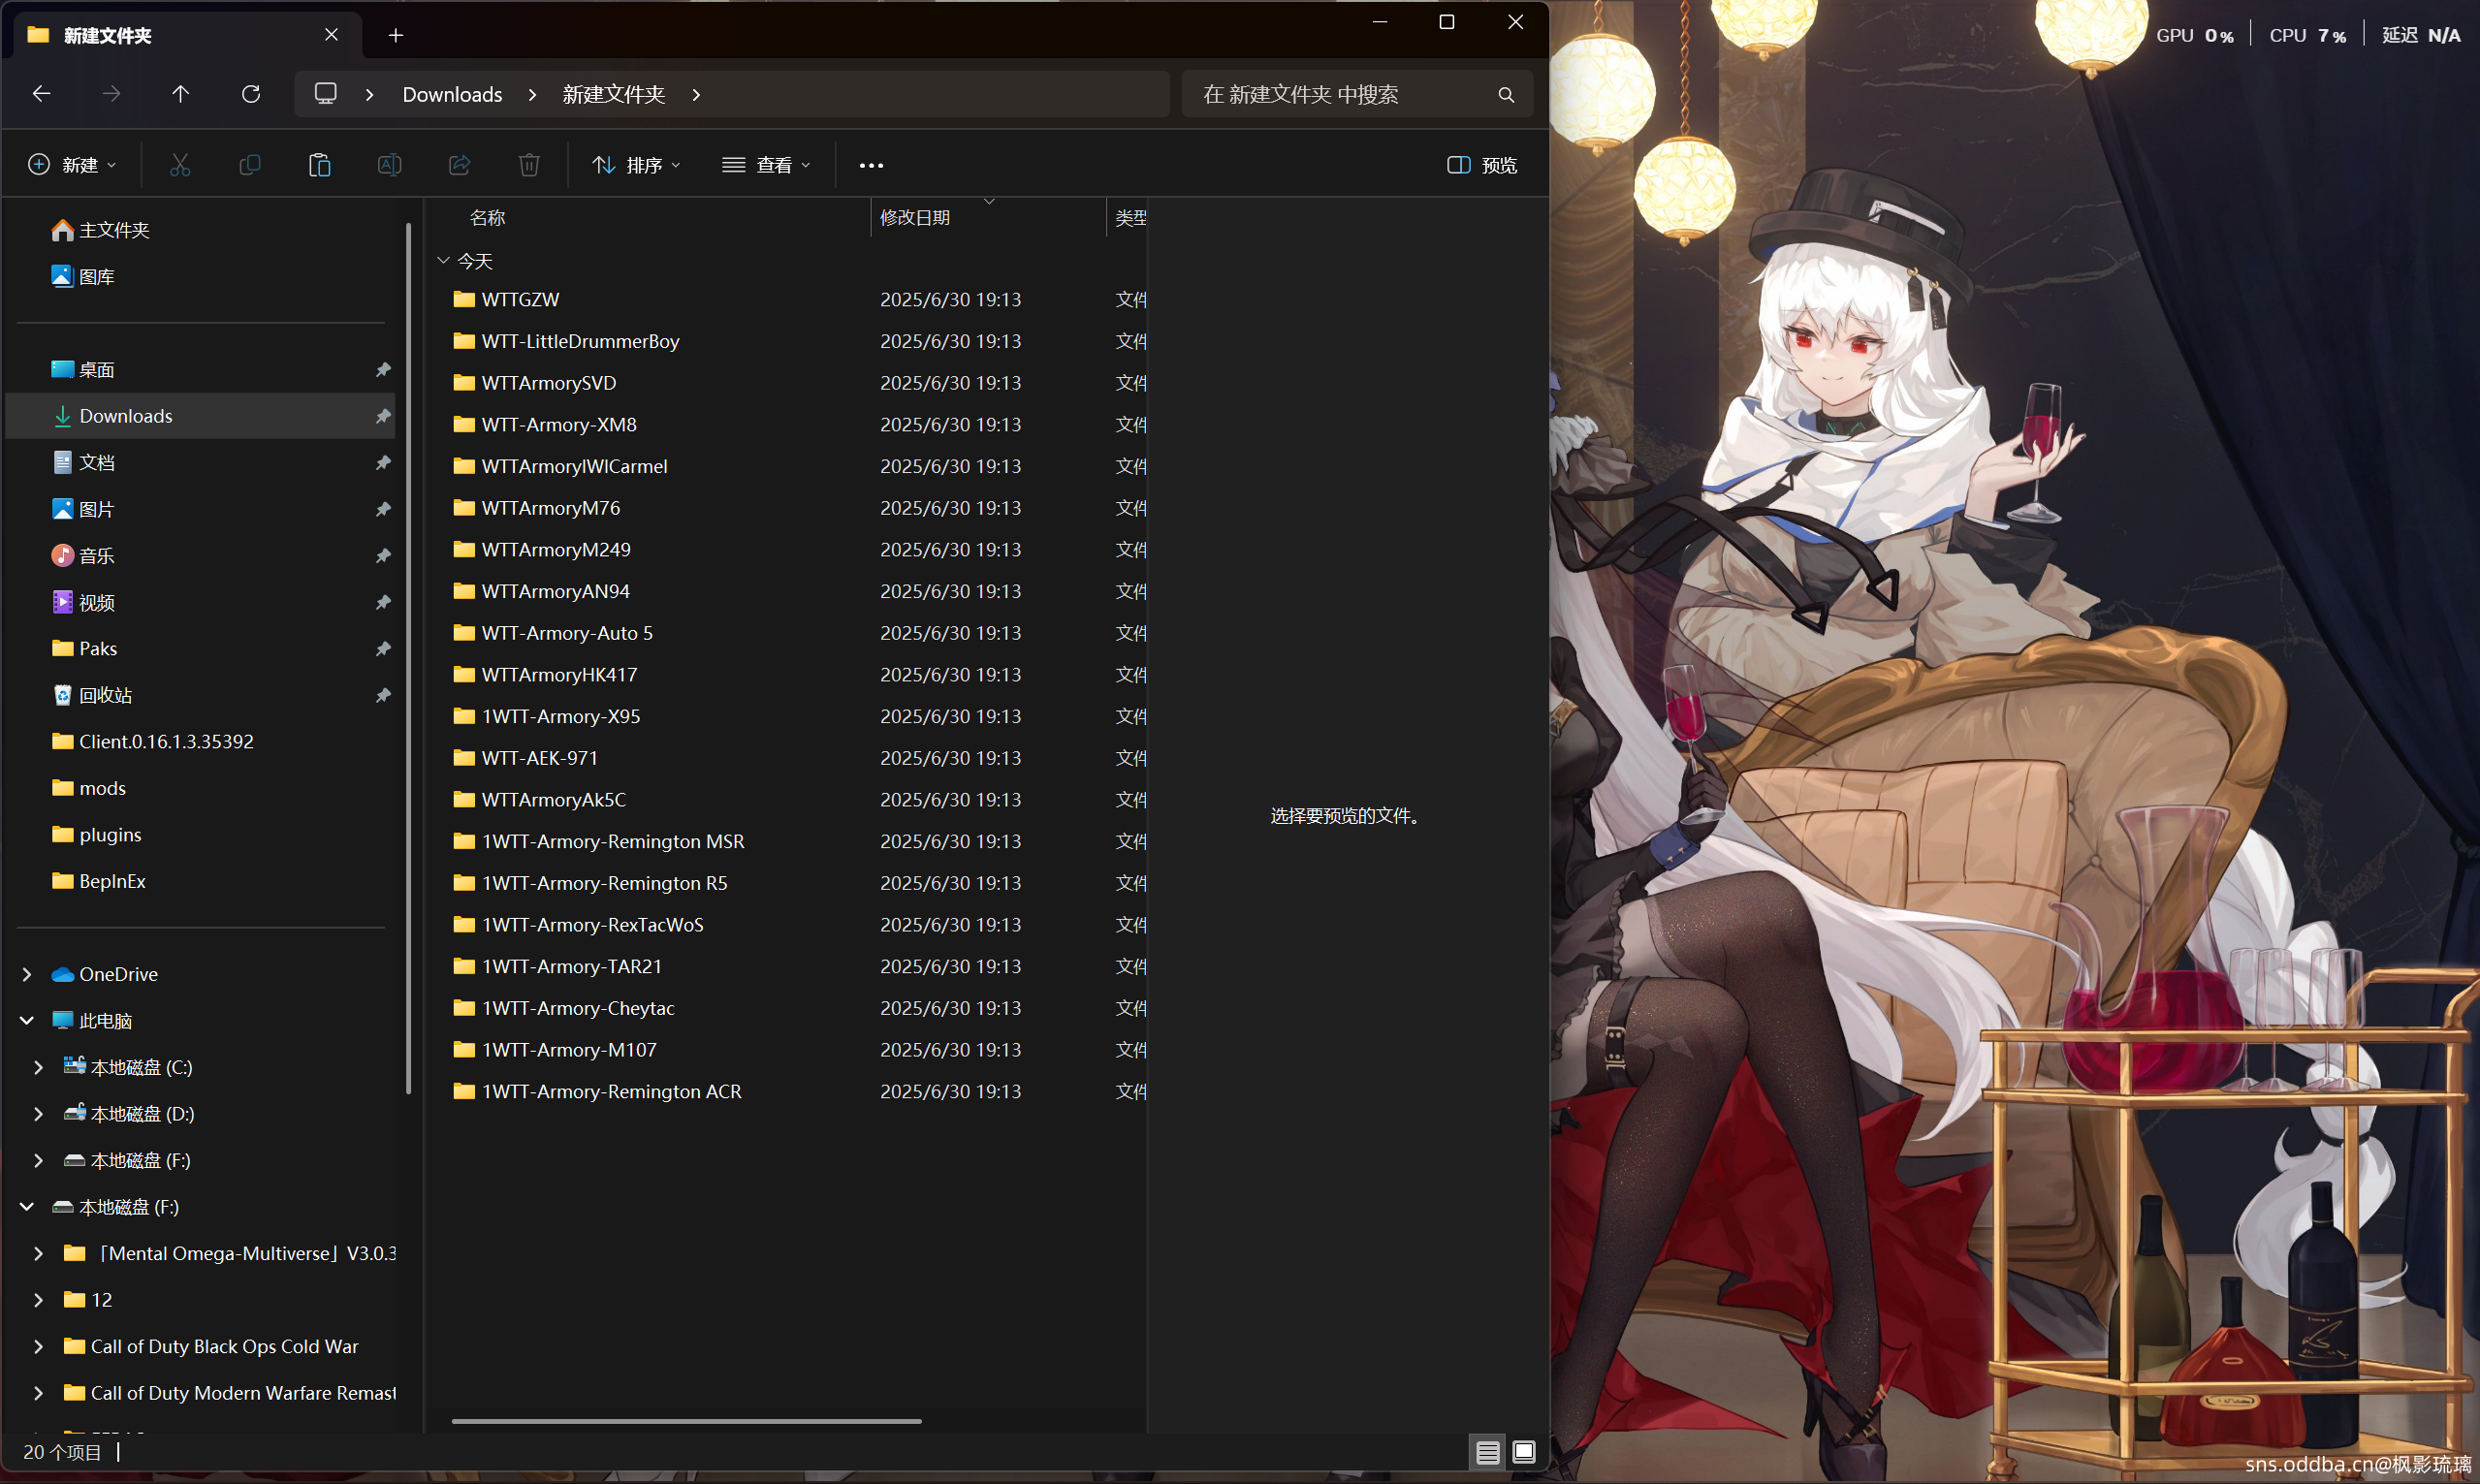Expand 本地磁盘 (C:) node

38,1067
